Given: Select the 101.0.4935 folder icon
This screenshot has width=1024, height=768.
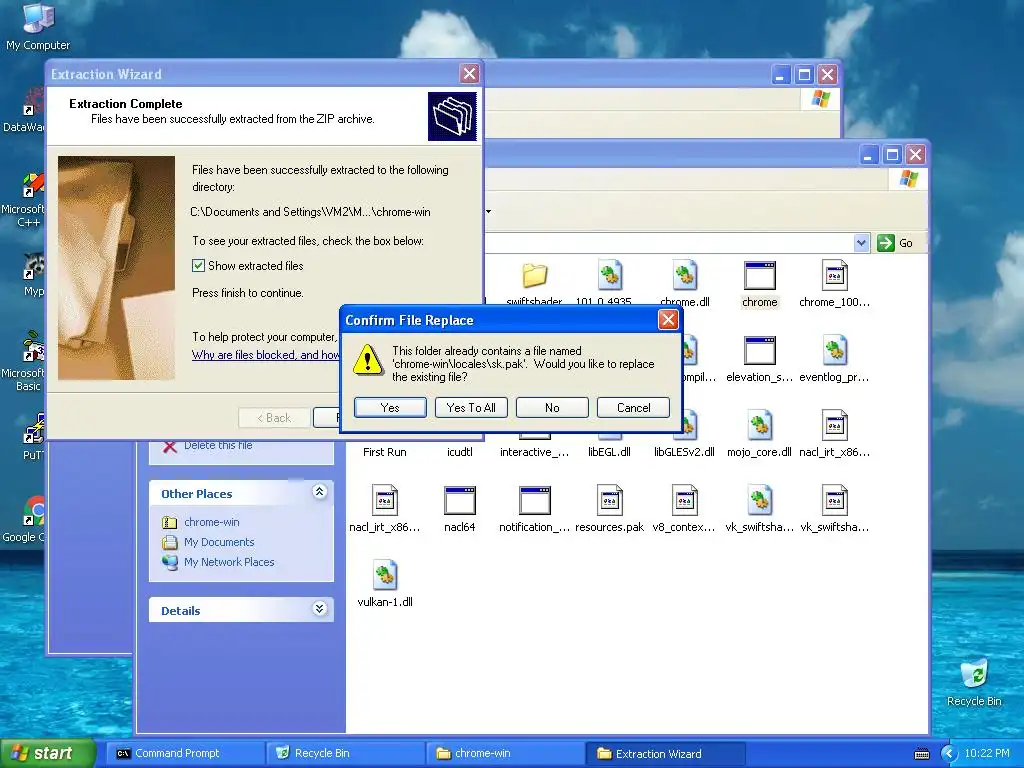Looking at the screenshot, I should point(609,276).
